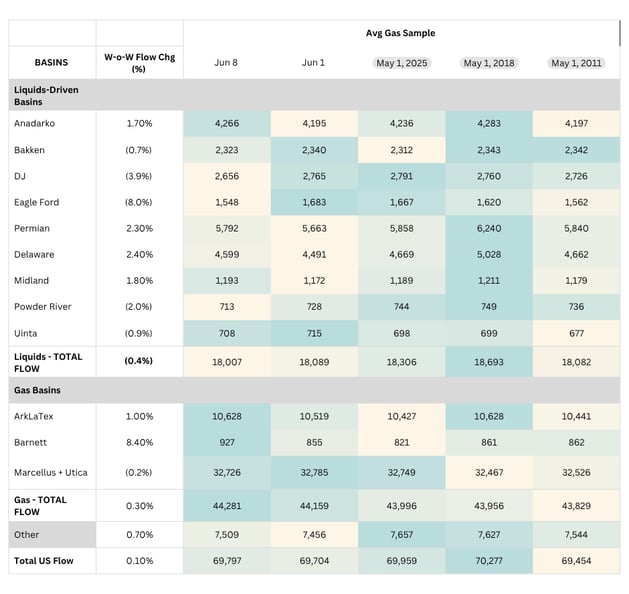This screenshot has height=594, width=629.
Task: Select the May 1, 2018 date pill
Action: (489, 63)
